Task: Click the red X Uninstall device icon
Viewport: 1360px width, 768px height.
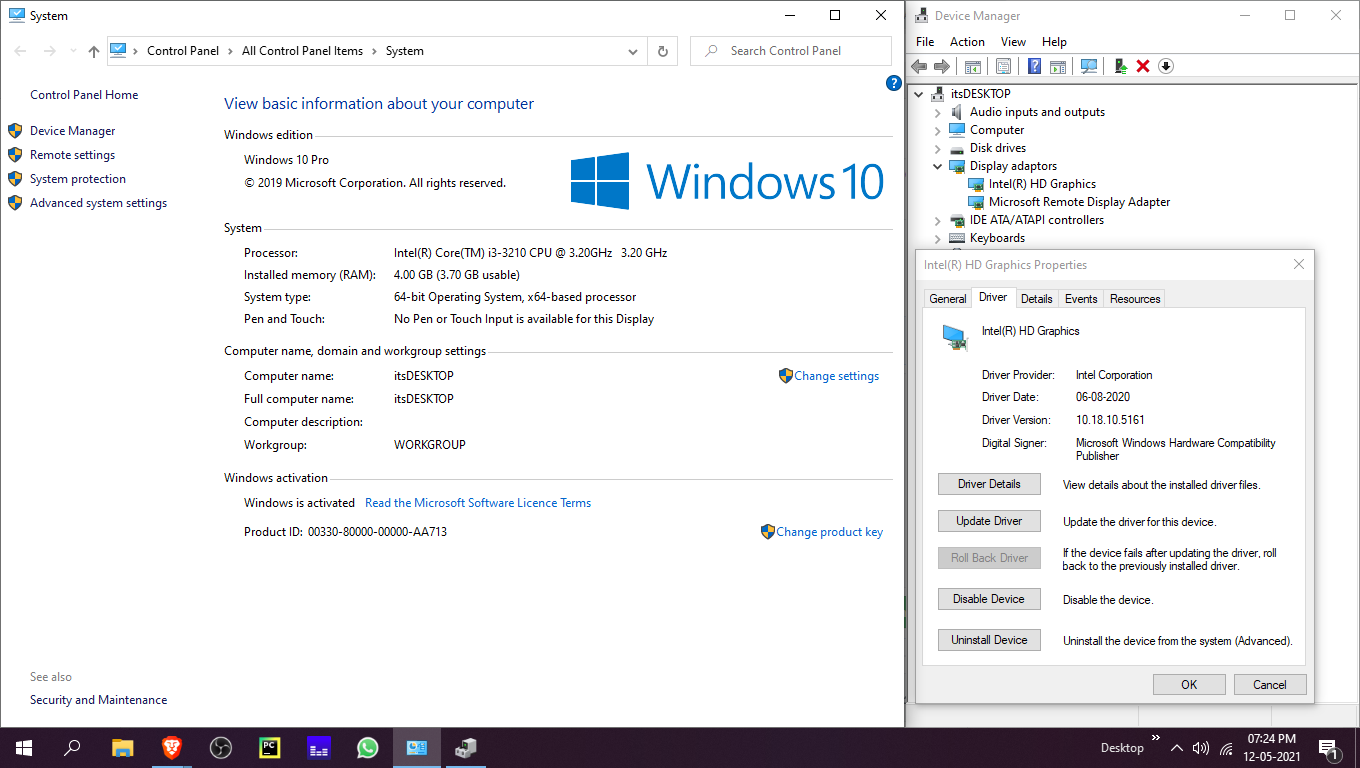Action: click(x=1143, y=66)
